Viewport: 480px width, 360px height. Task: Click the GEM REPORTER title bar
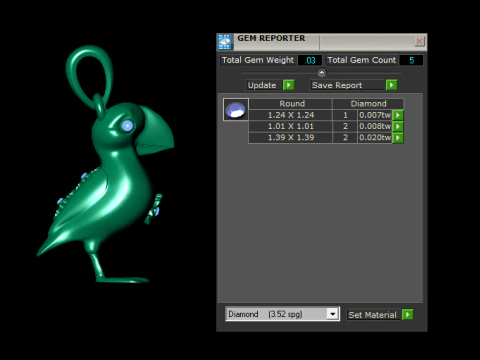321,41
